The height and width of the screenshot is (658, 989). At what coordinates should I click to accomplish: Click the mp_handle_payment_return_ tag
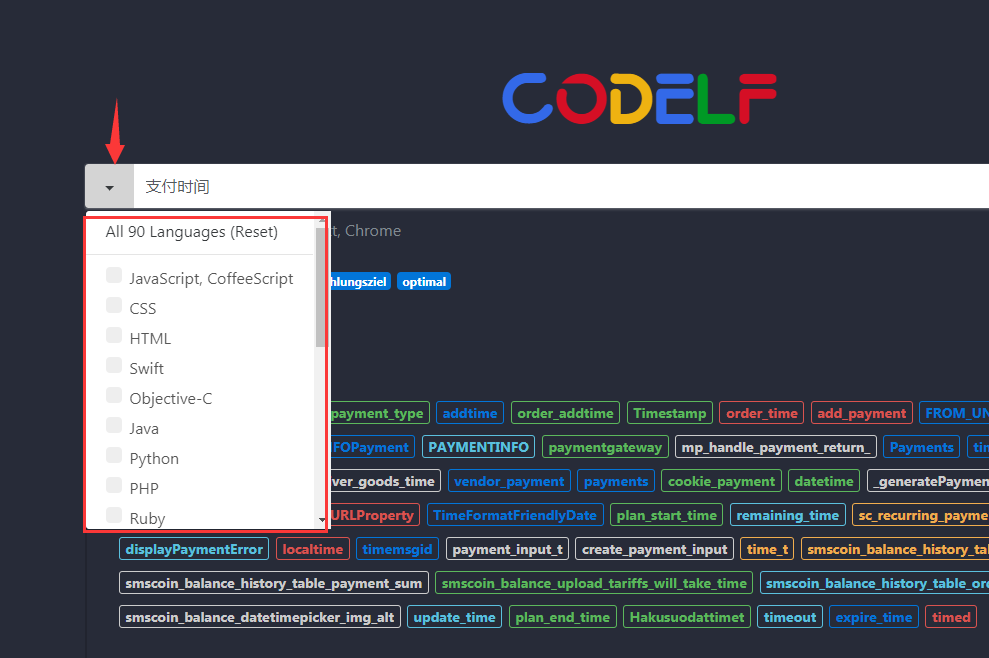click(776, 447)
